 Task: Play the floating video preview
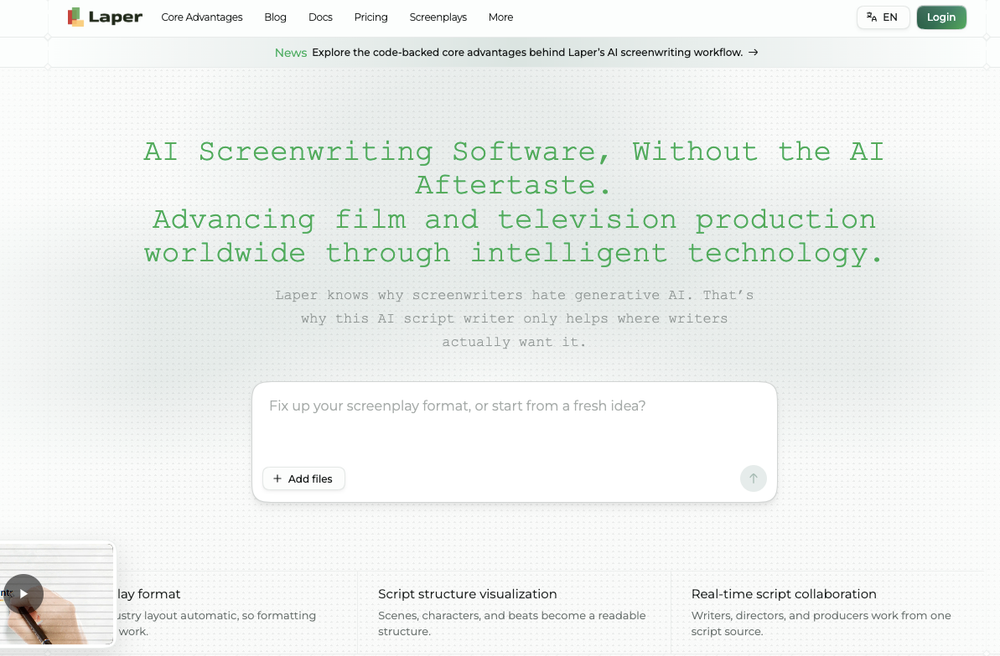pyautogui.click(x=24, y=594)
